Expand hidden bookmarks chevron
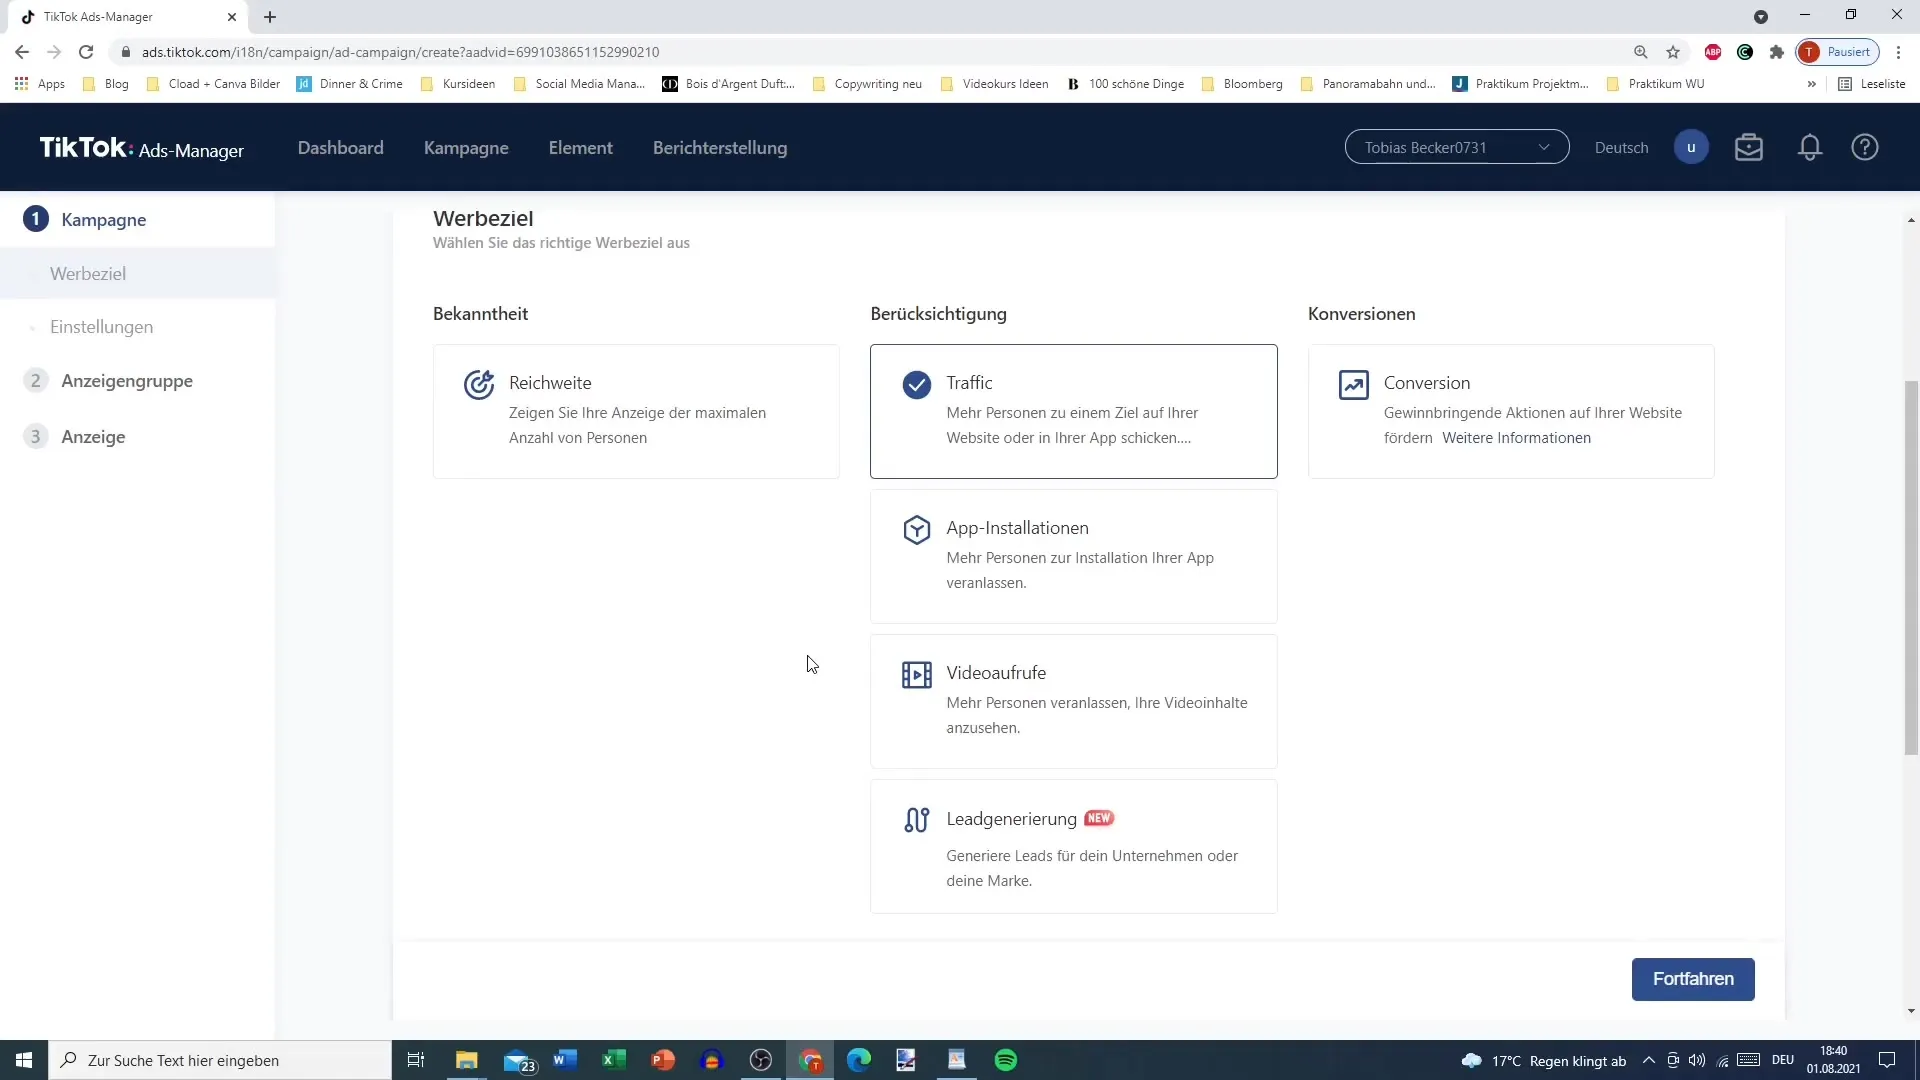This screenshot has height=1080, width=1920. 1811,84
